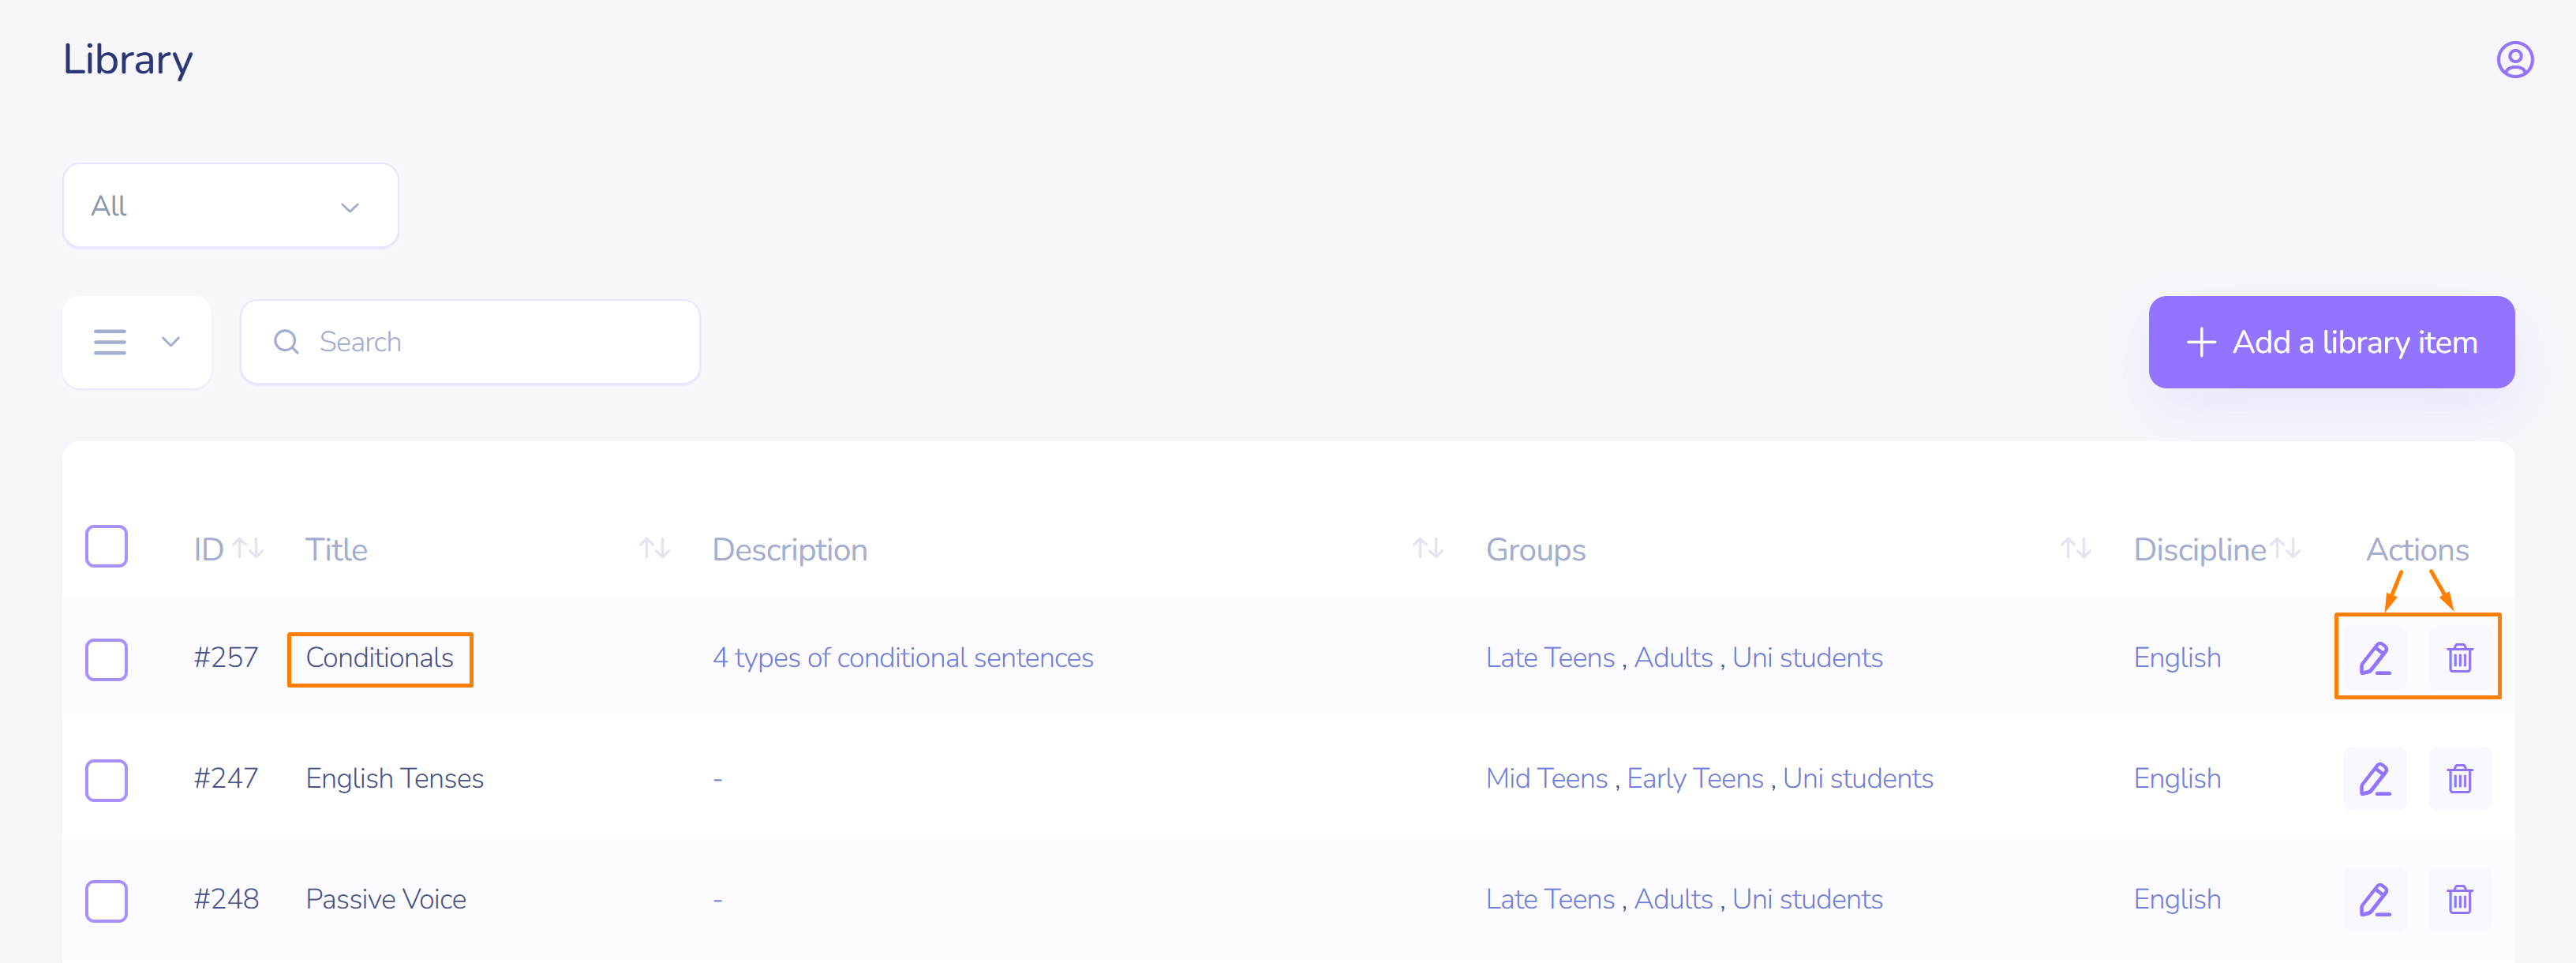
Task: Check the Passive Voice row checkbox
Action: 106,901
